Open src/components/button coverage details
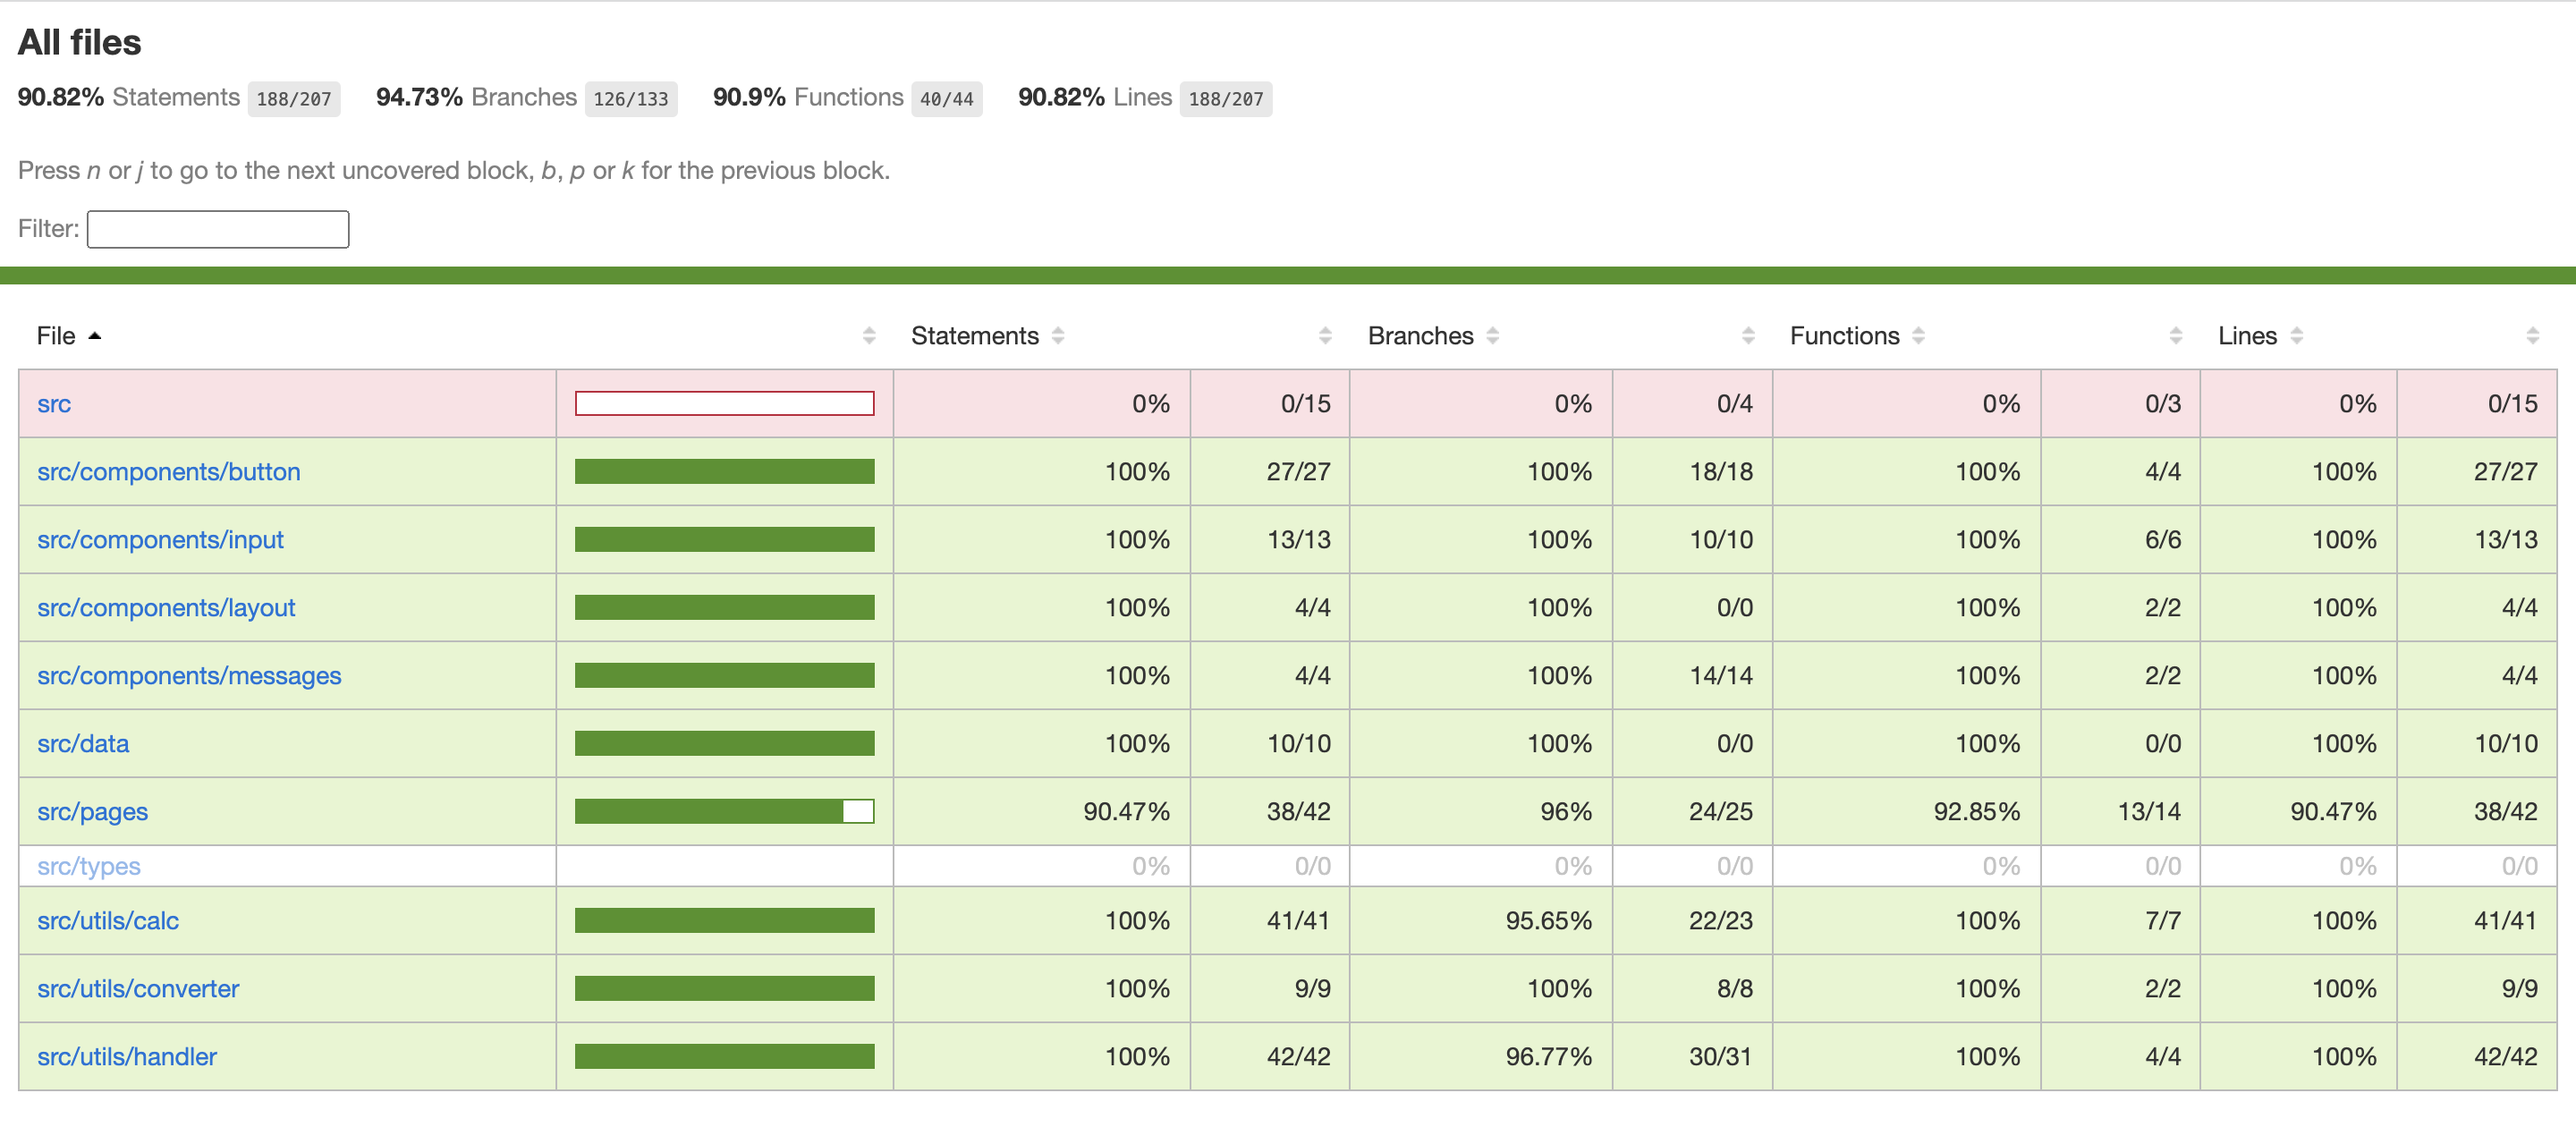2576x1127 pixels. pos(168,471)
